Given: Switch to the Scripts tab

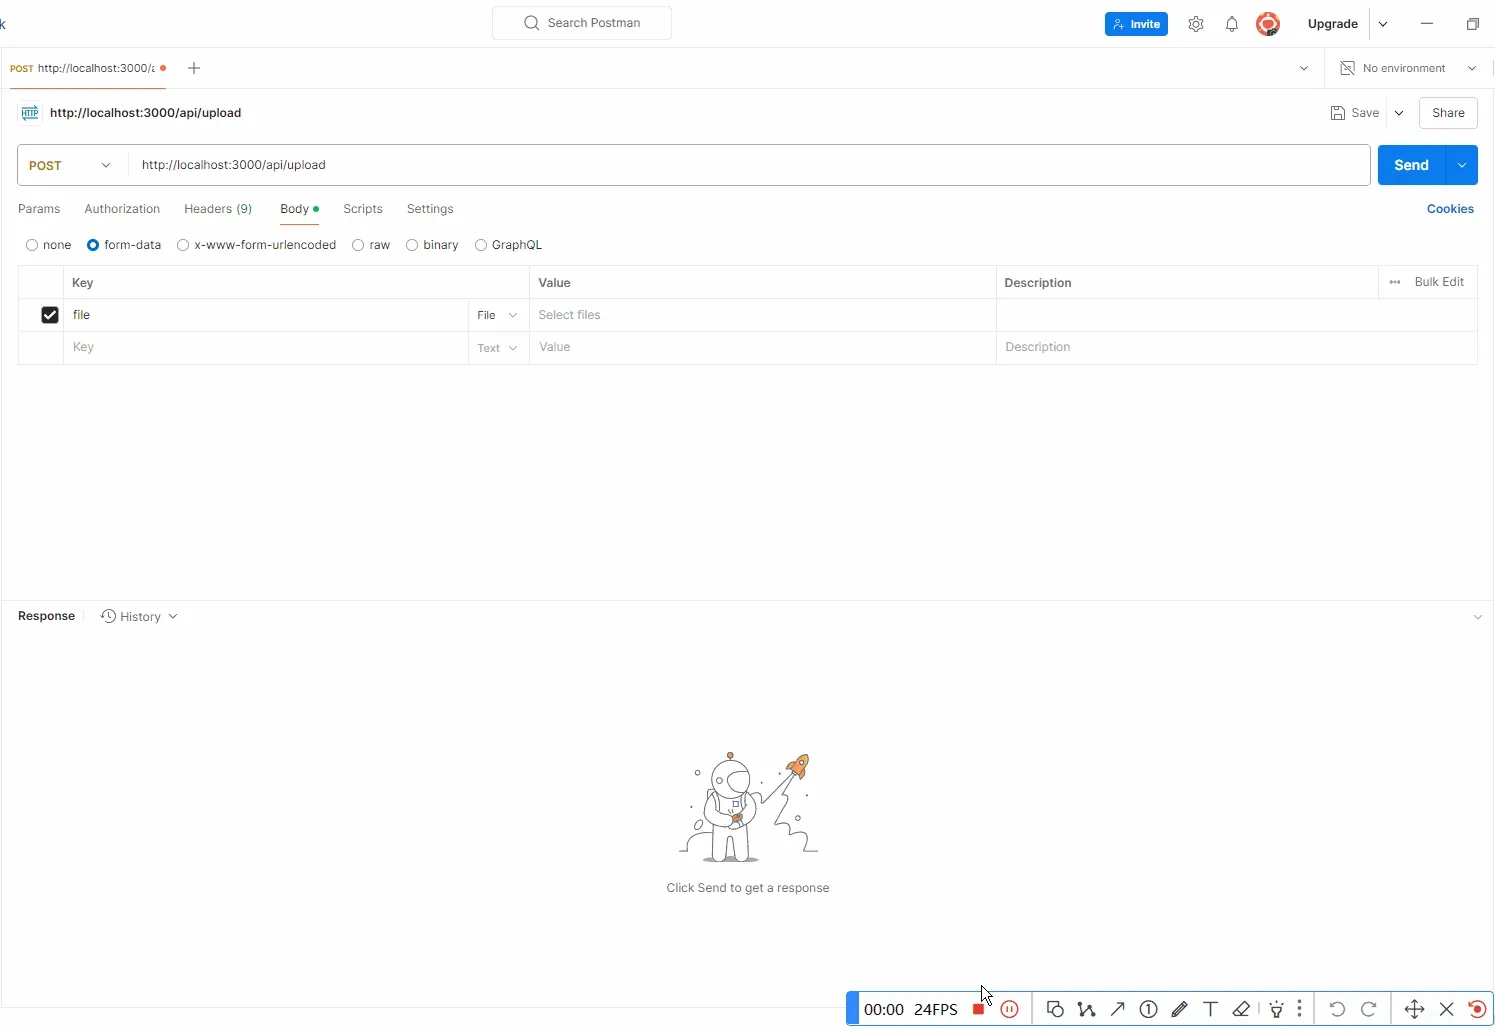Looking at the screenshot, I should [x=363, y=209].
